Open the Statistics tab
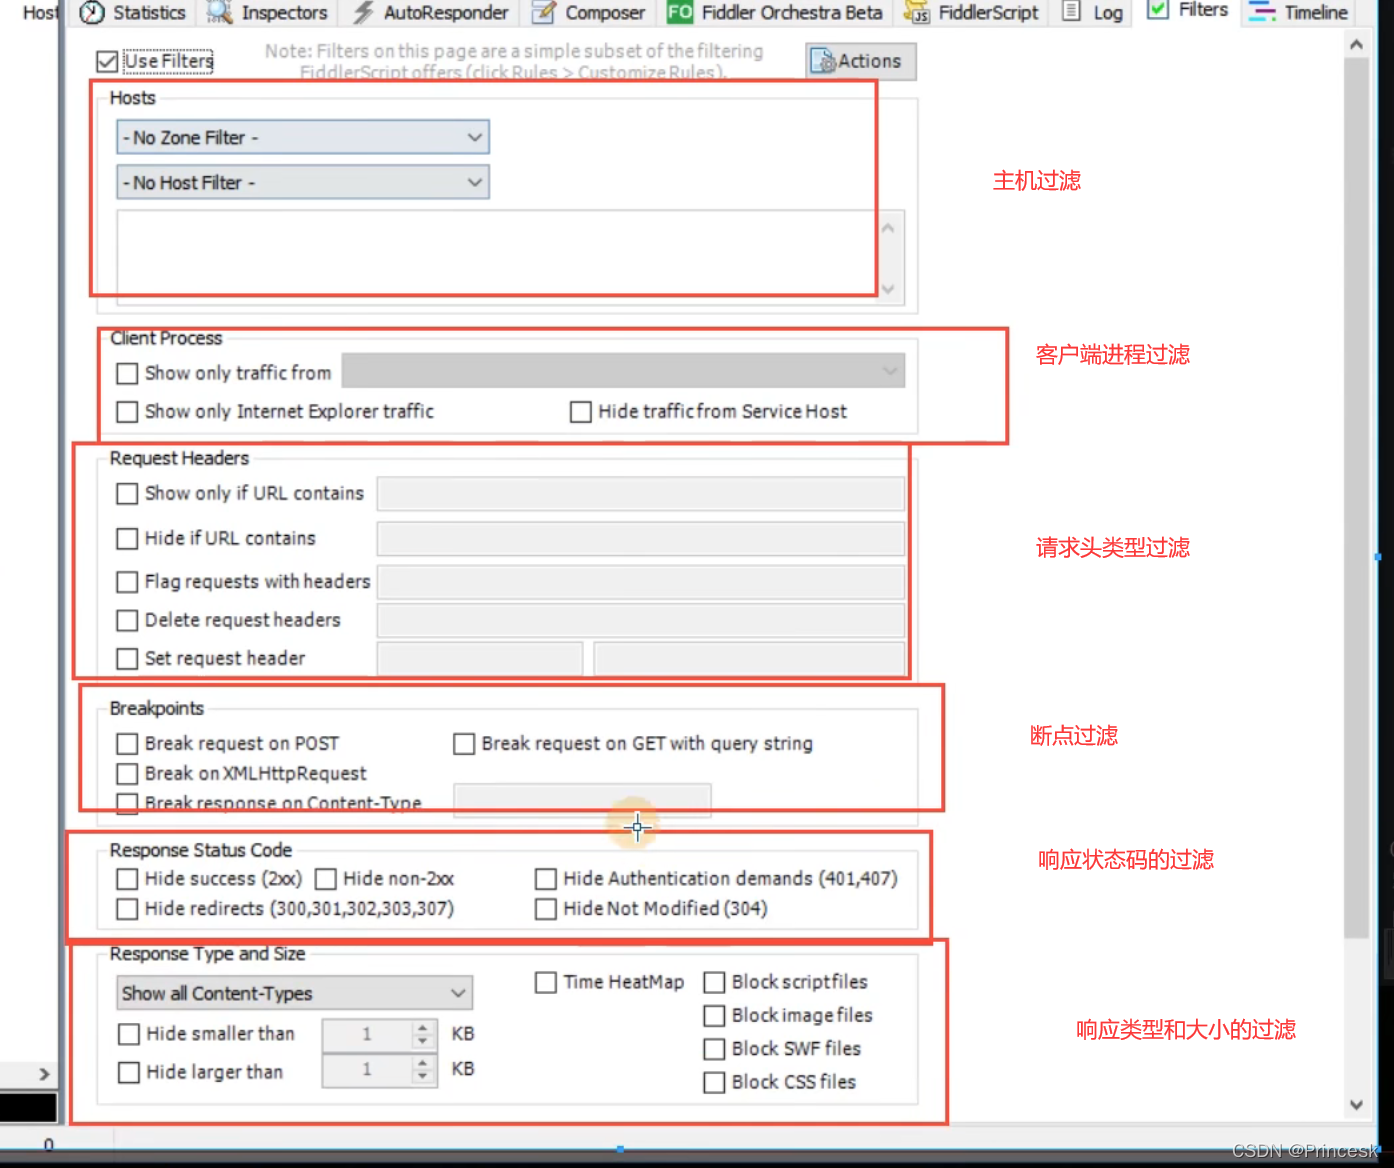The height and width of the screenshot is (1168, 1394). 132,12
